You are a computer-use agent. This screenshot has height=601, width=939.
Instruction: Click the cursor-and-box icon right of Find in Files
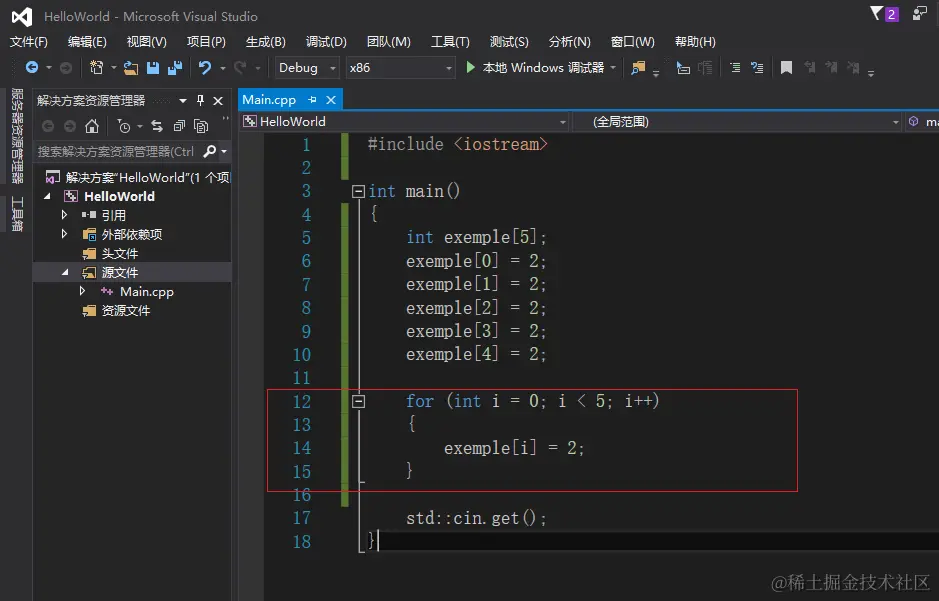[x=683, y=68]
